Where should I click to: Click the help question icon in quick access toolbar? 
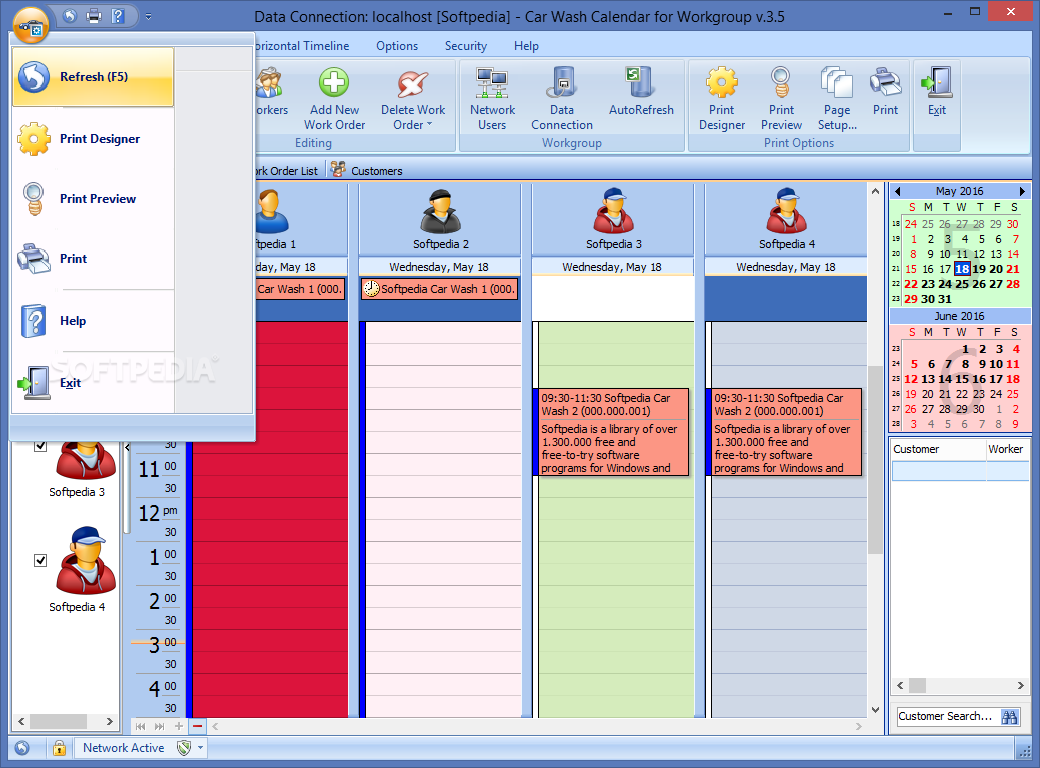117,16
